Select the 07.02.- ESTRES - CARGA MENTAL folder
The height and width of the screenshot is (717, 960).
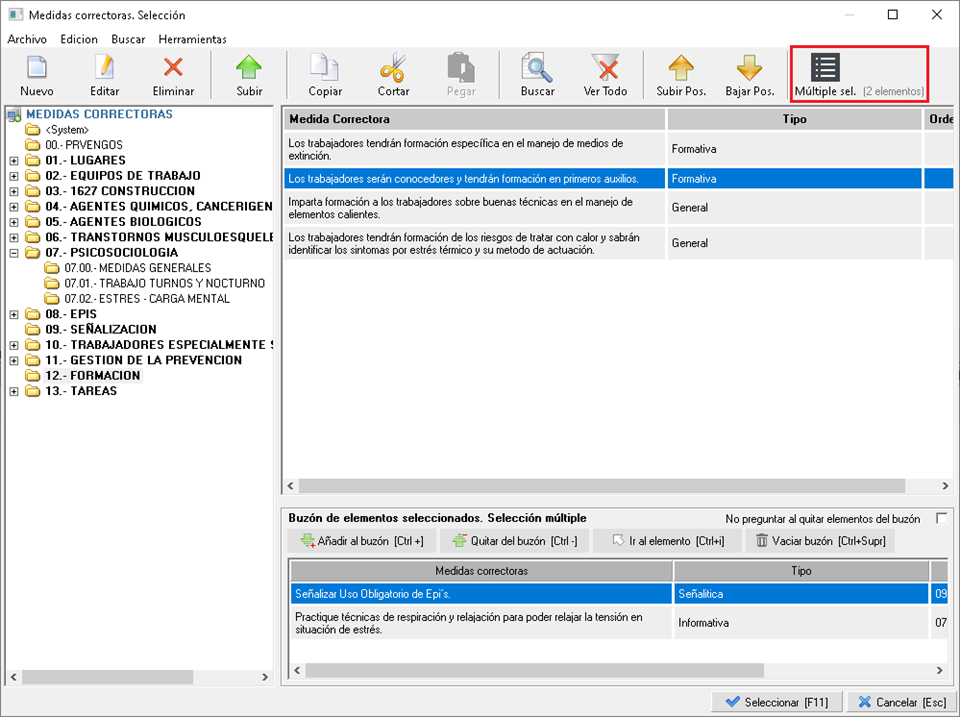(x=146, y=299)
